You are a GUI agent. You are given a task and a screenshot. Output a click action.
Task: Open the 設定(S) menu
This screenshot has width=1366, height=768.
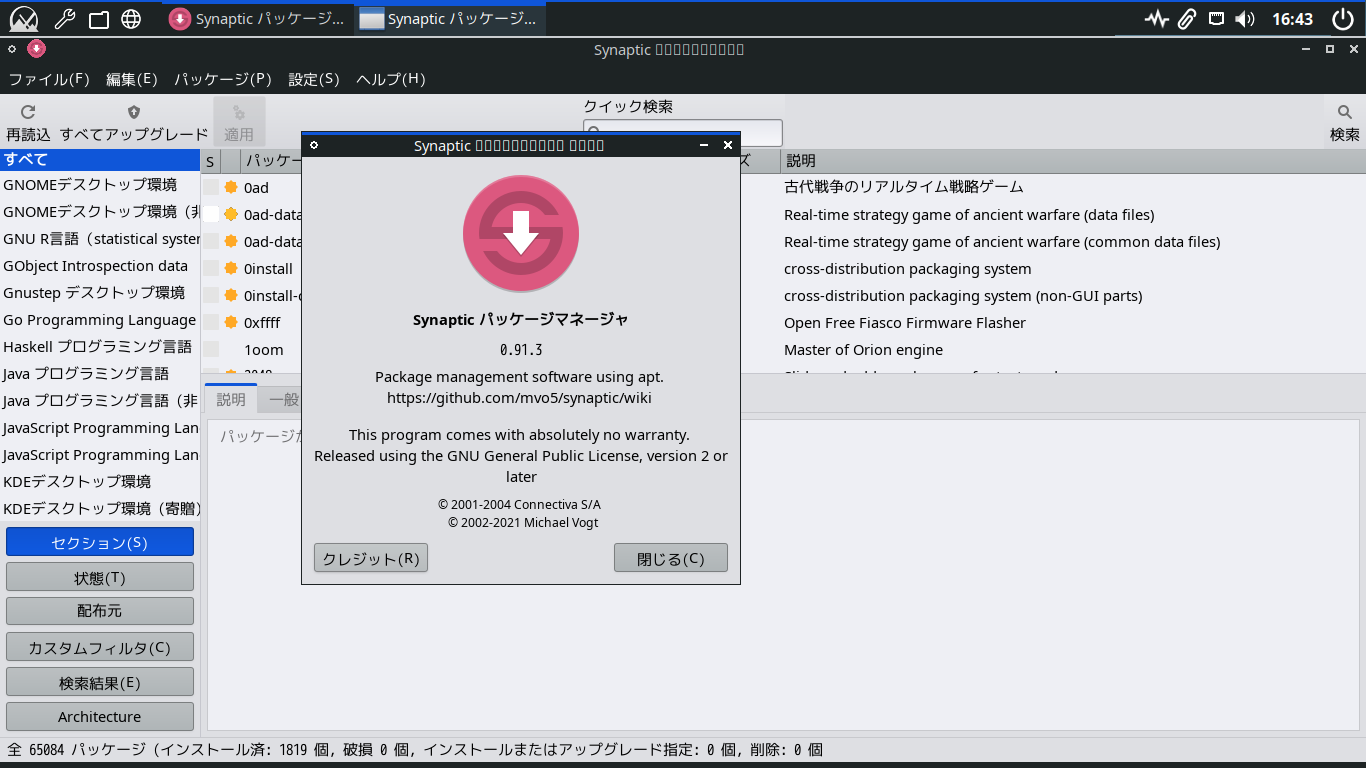click(314, 79)
